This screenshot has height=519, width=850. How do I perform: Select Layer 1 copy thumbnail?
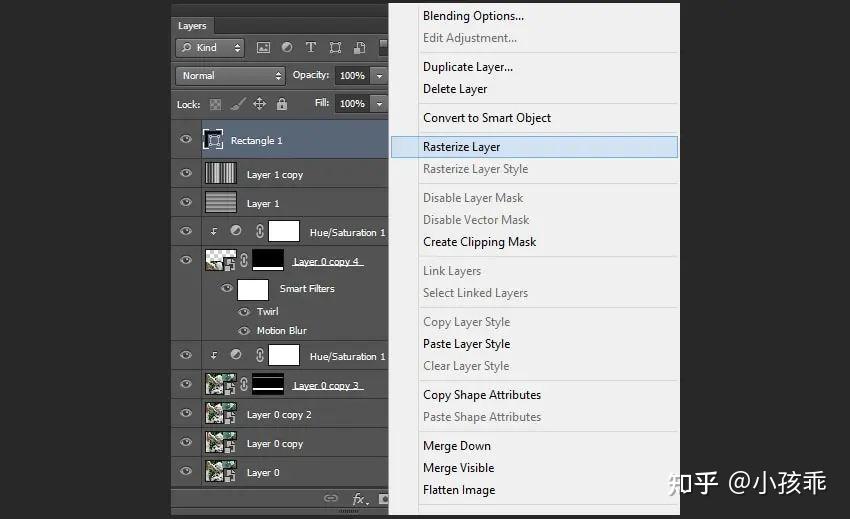pyautogui.click(x=221, y=174)
